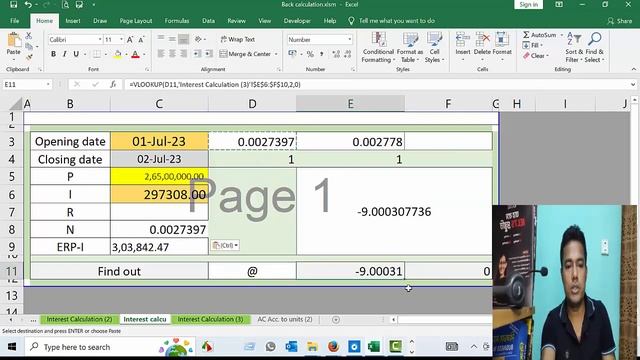
Task: Expand AutoSum dropdown arrow
Action: point(562,35)
